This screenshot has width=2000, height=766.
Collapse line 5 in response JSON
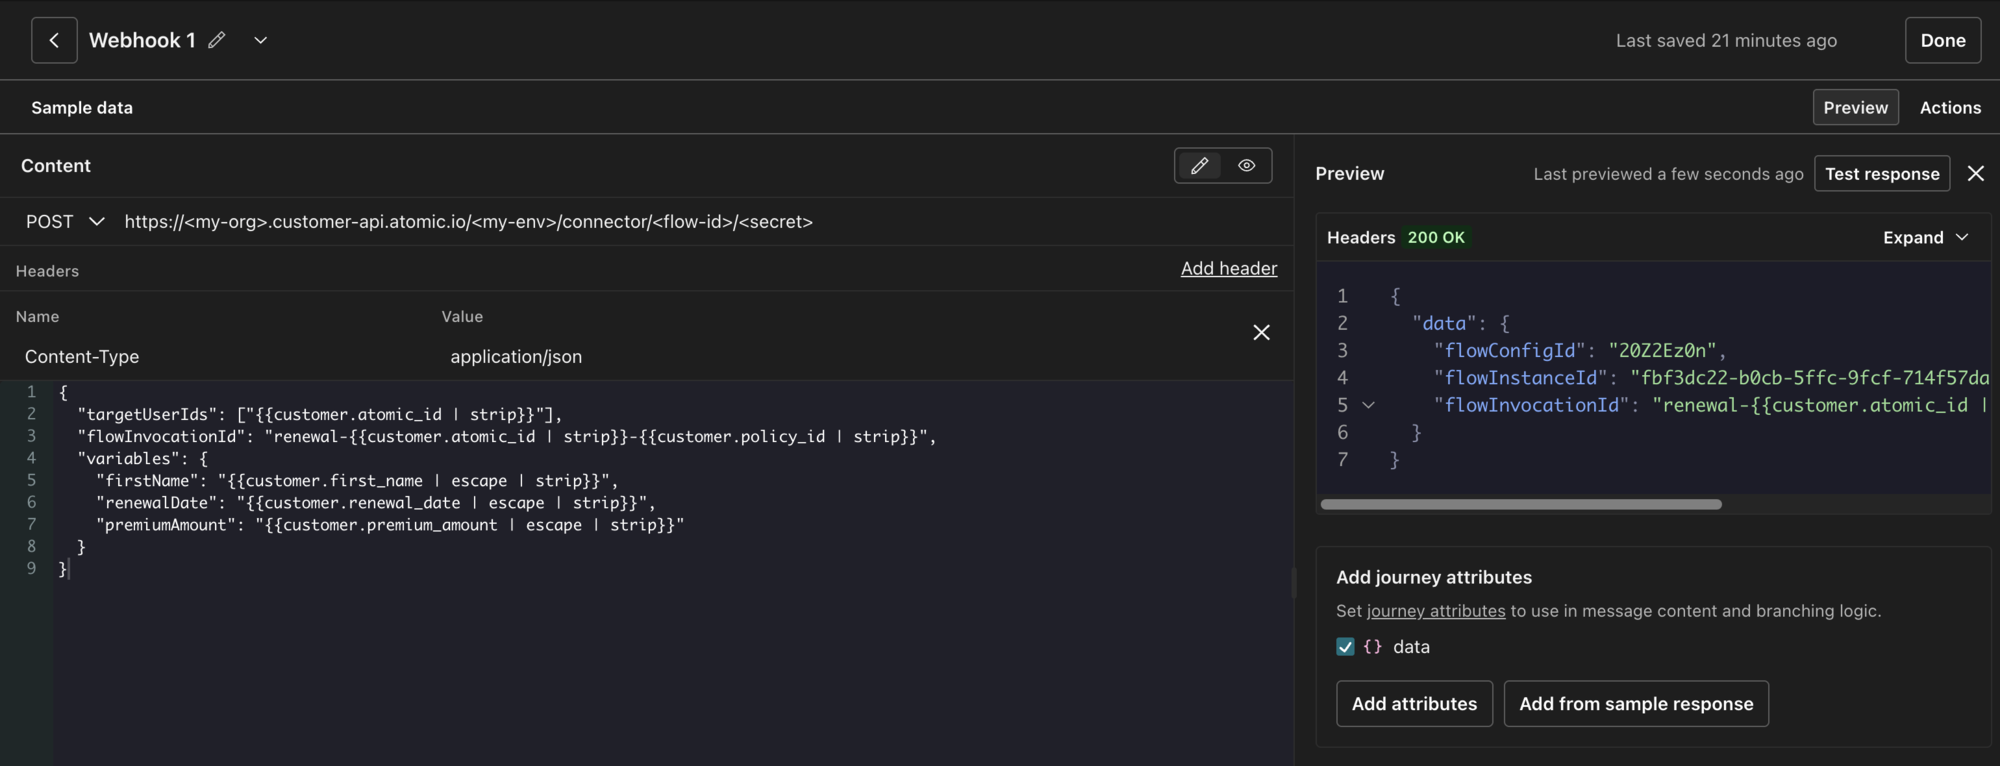pyautogui.click(x=1368, y=405)
